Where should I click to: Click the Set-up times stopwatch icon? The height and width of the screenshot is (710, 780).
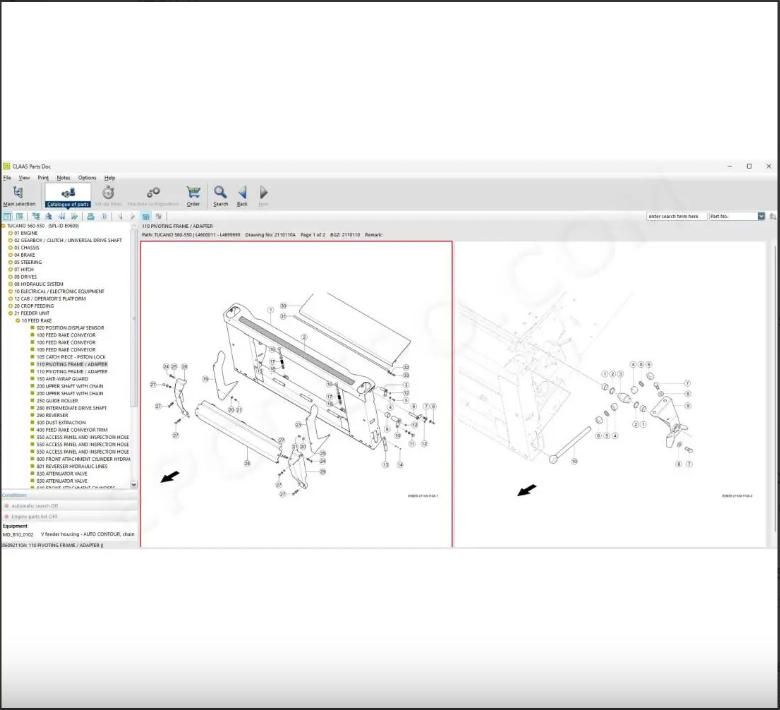(x=108, y=194)
